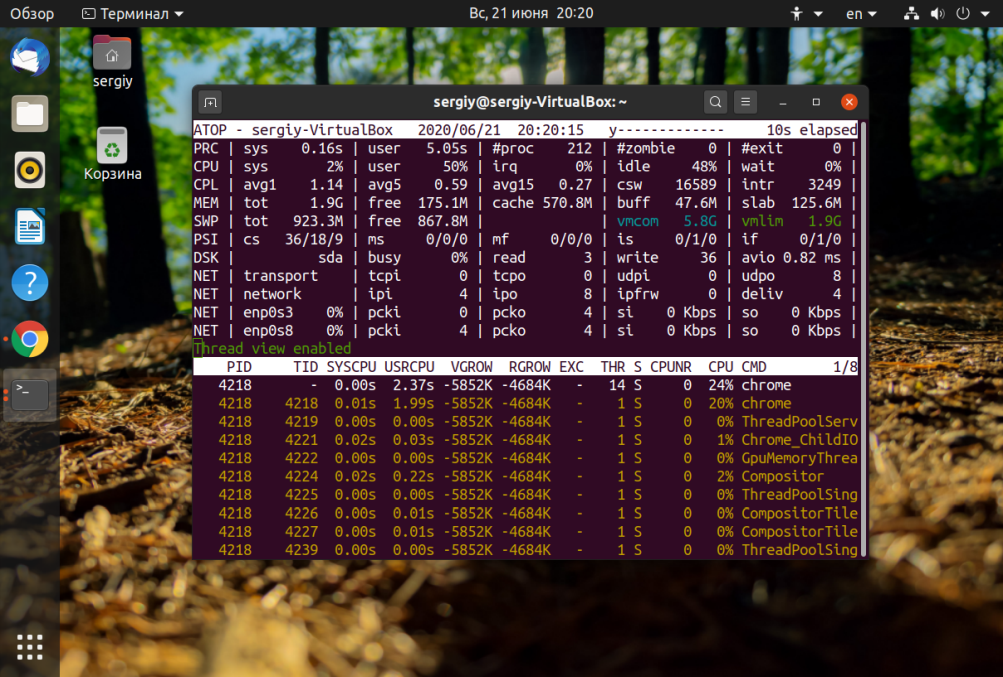
Task: Open the terminal search button
Action: coord(715,102)
